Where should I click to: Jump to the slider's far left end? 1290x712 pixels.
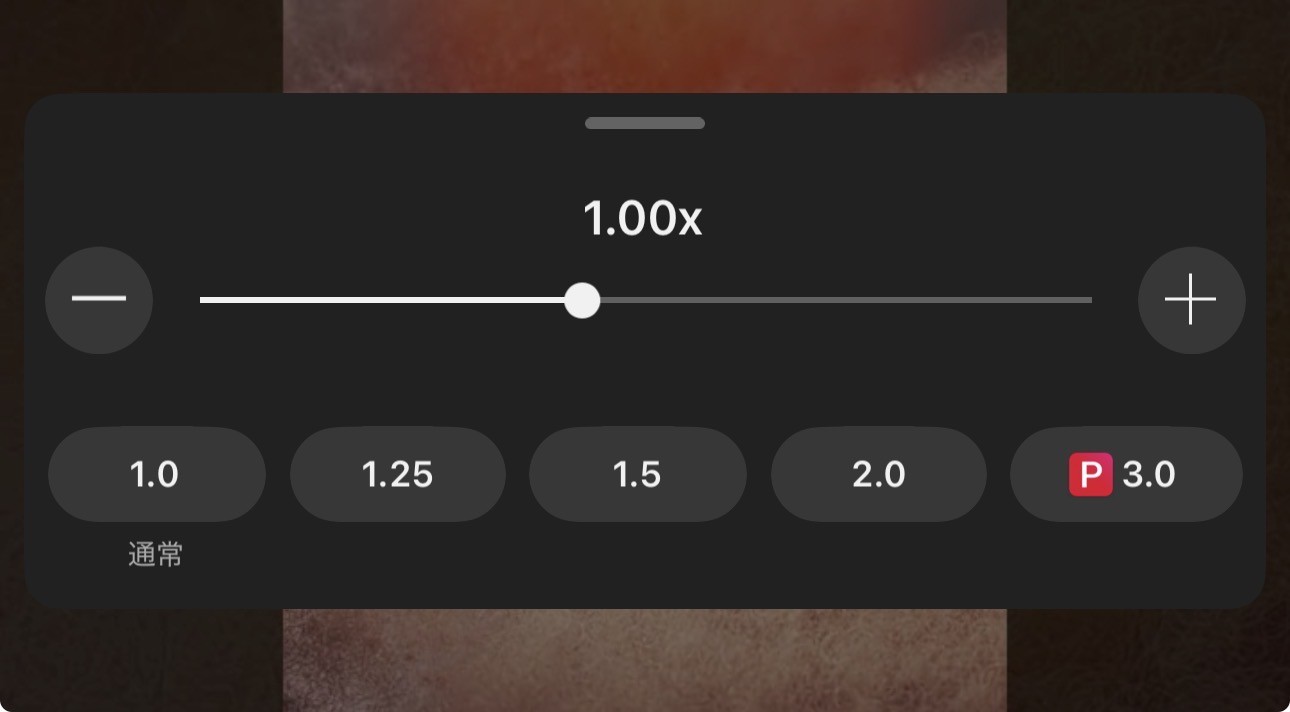(x=204, y=300)
